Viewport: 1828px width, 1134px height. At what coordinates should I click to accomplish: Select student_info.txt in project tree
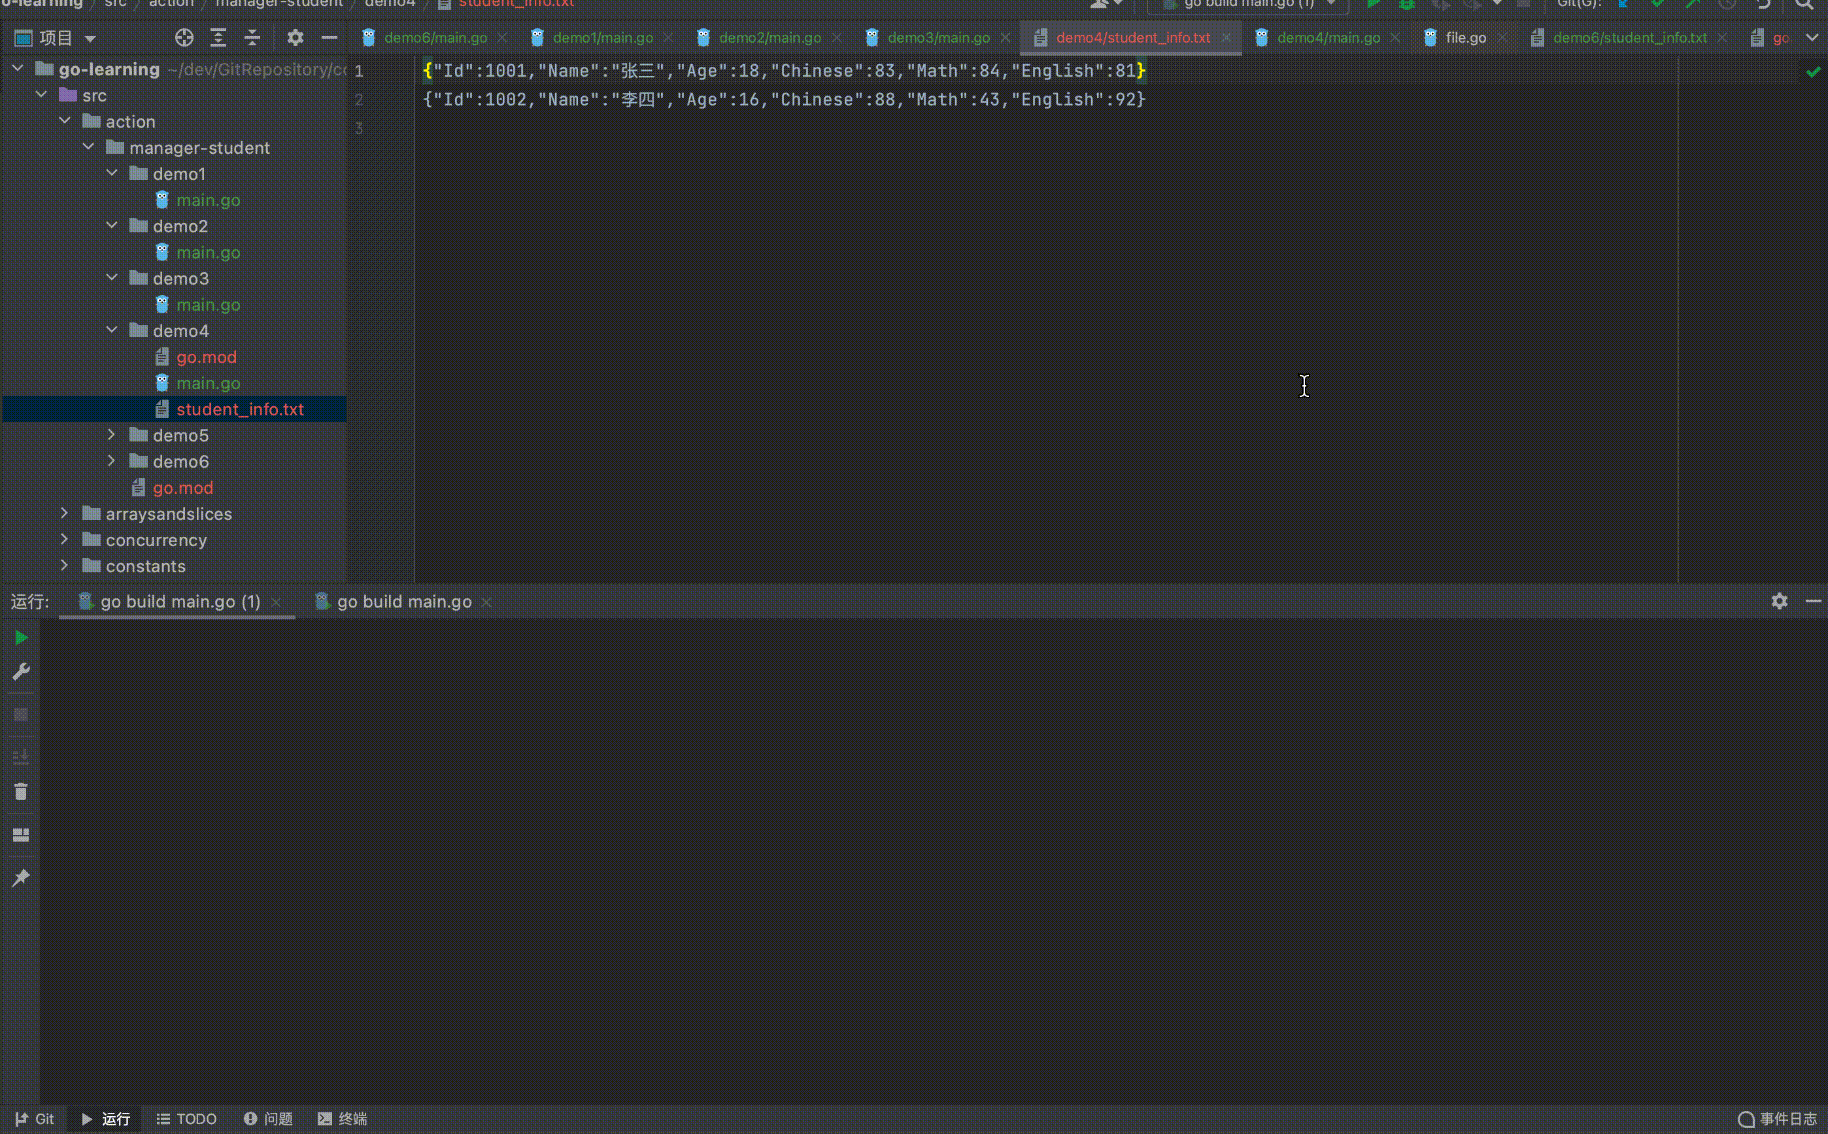tap(240, 409)
